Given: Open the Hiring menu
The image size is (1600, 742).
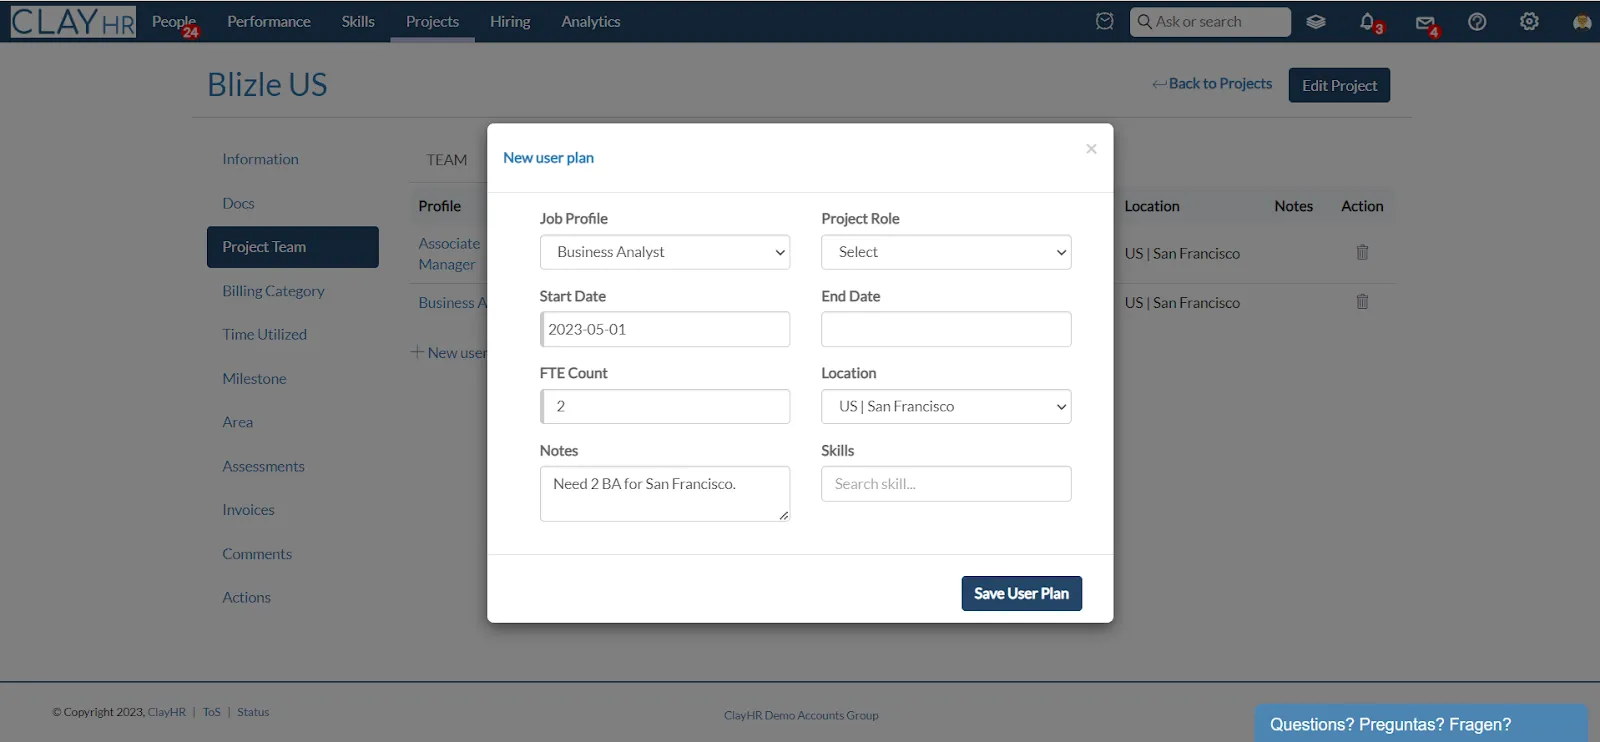Looking at the screenshot, I should [x=510, y=21].
